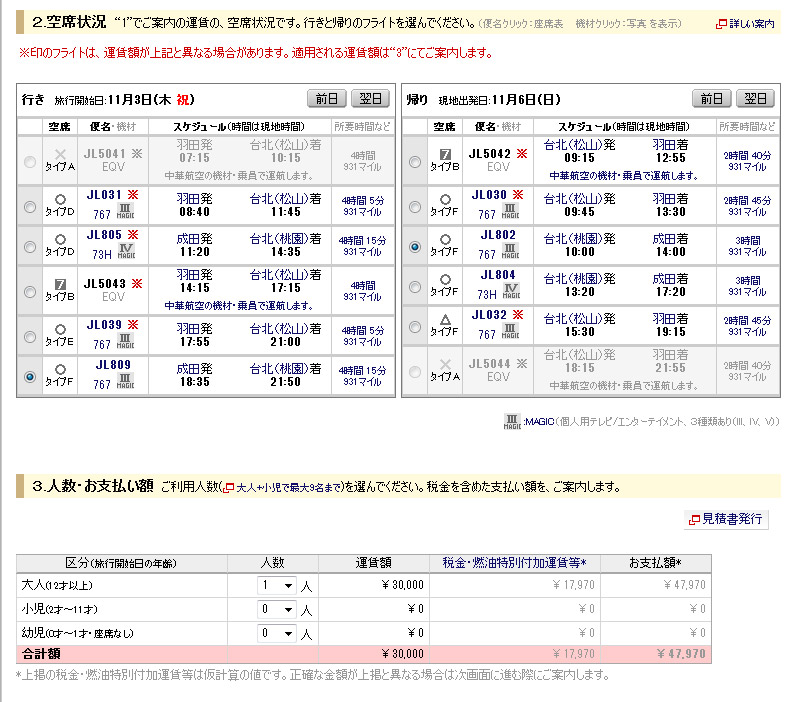Open the 詳しい案内 link
Screen dimensions: 805x702
click(745, 24)
